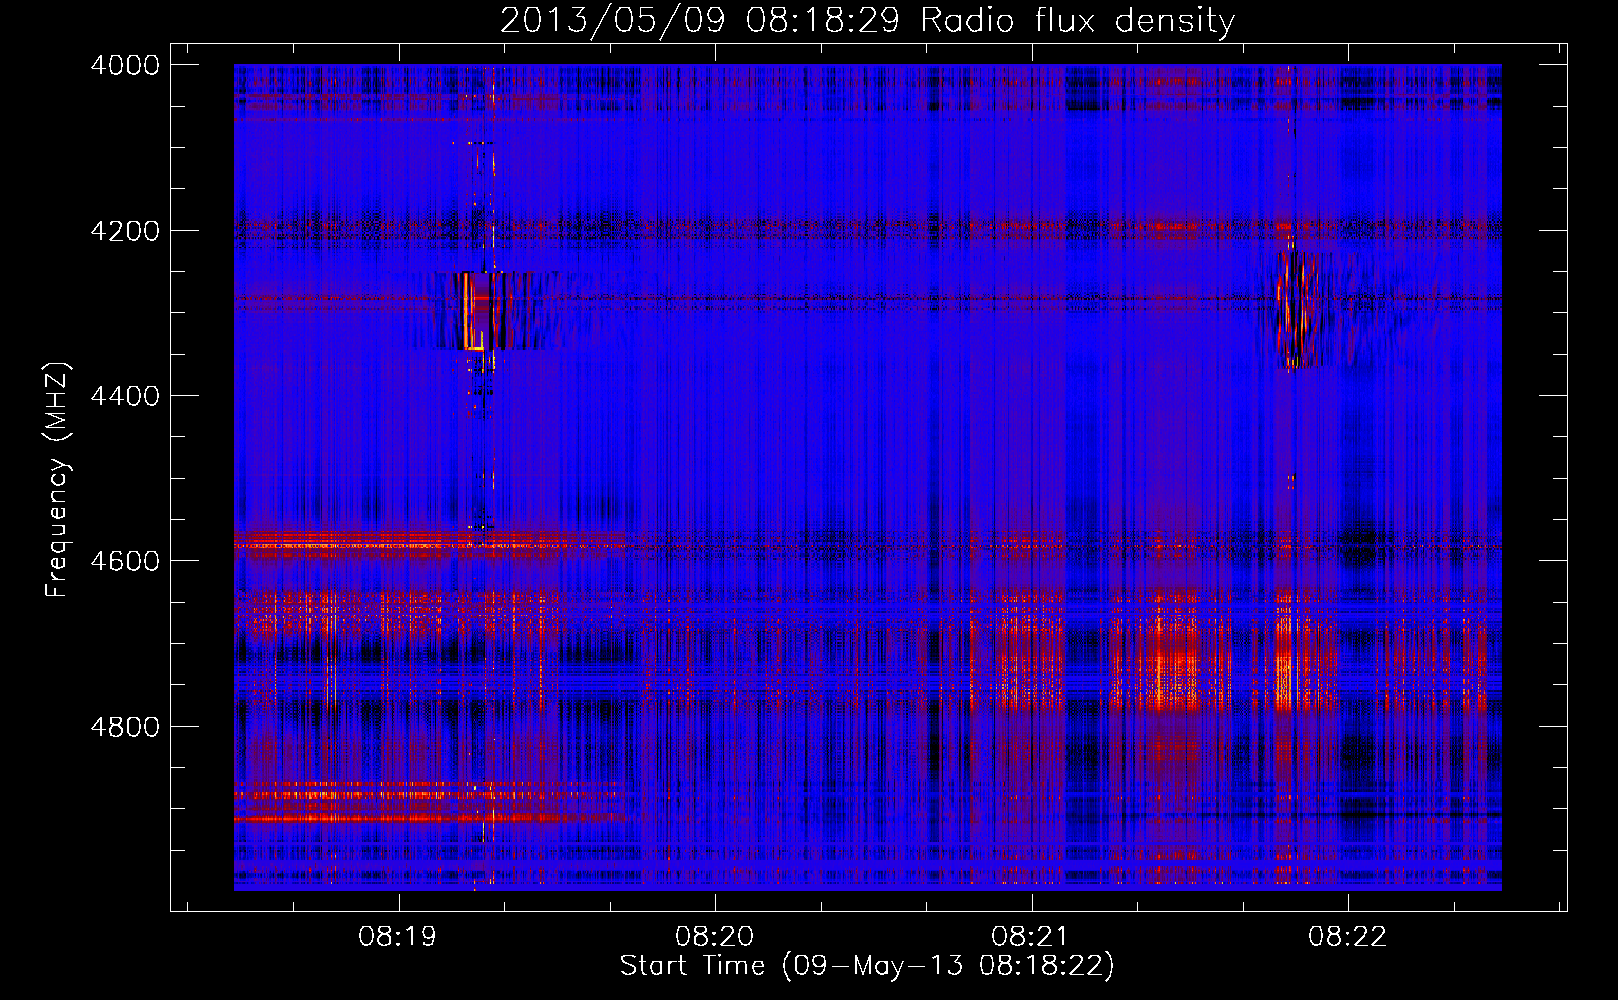Click the 08:22 time tick label
Viewport: 1618px width, 1000px height.
(1347, 936)
